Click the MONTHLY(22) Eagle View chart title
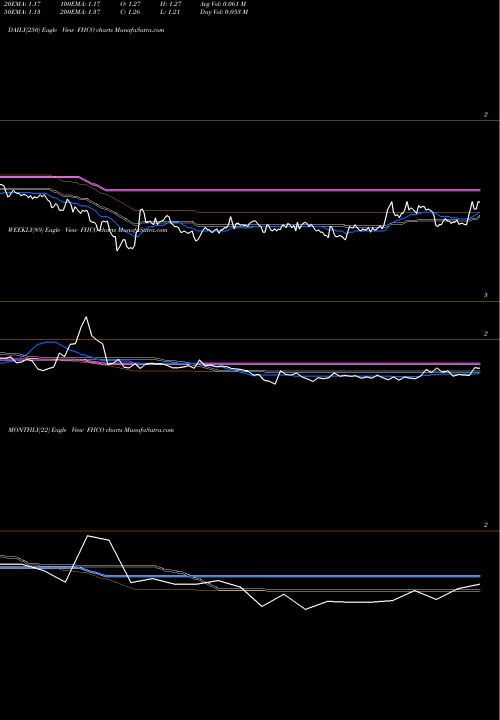Viewport: 500px width, 720px height. pyautogui.click(x=91, y=430)
